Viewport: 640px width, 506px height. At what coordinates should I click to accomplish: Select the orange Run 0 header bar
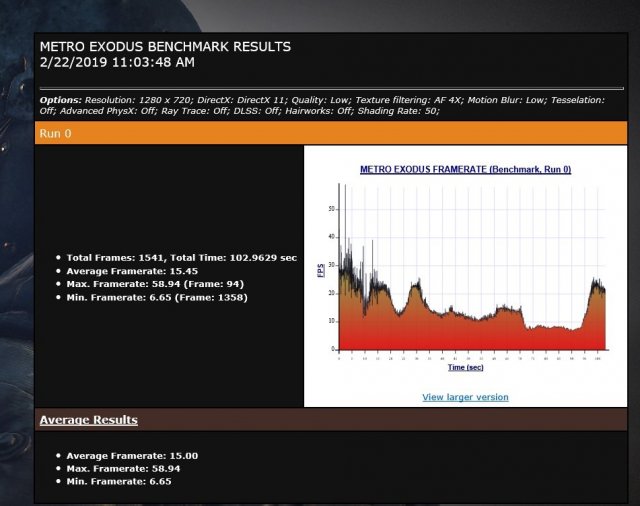[331, 132]
